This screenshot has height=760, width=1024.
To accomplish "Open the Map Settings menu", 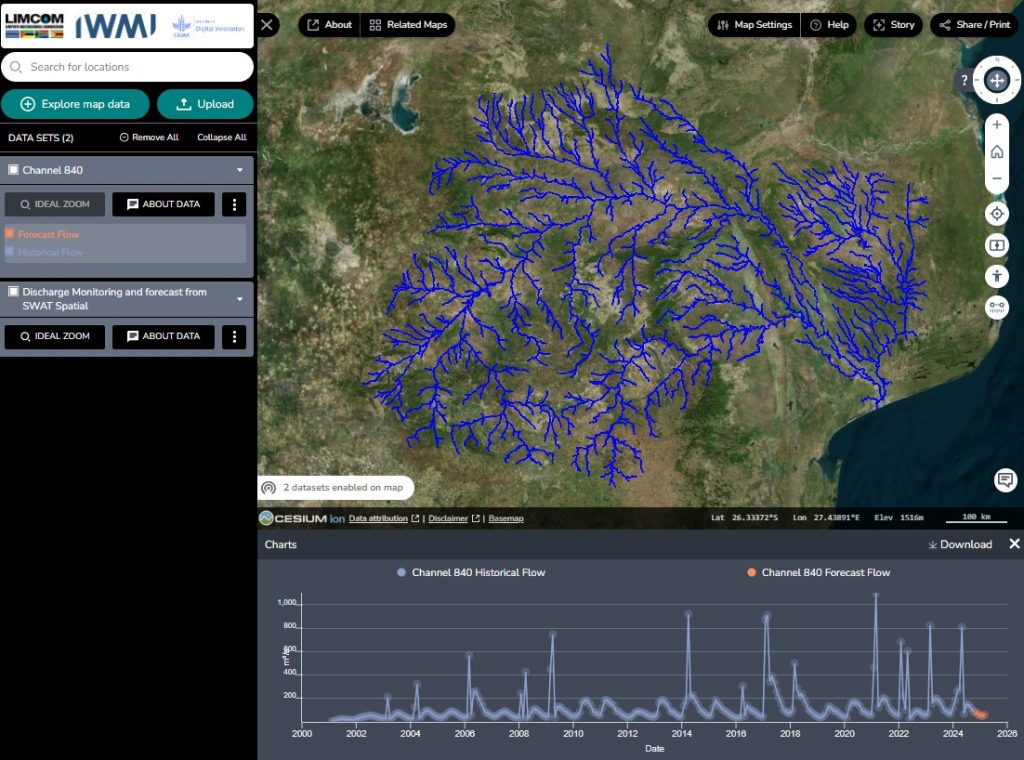I will click(x=755, y=25).
